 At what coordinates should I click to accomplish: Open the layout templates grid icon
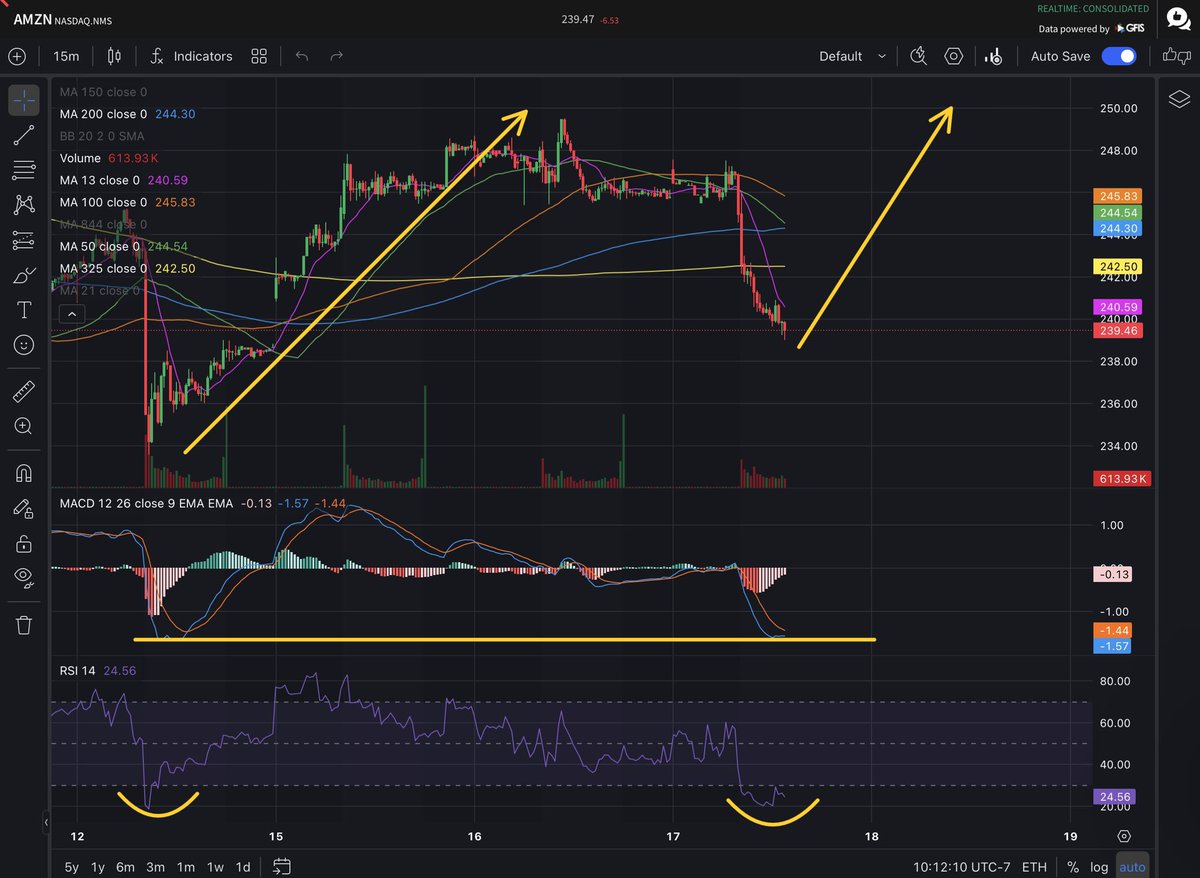(x=259, y=56)
